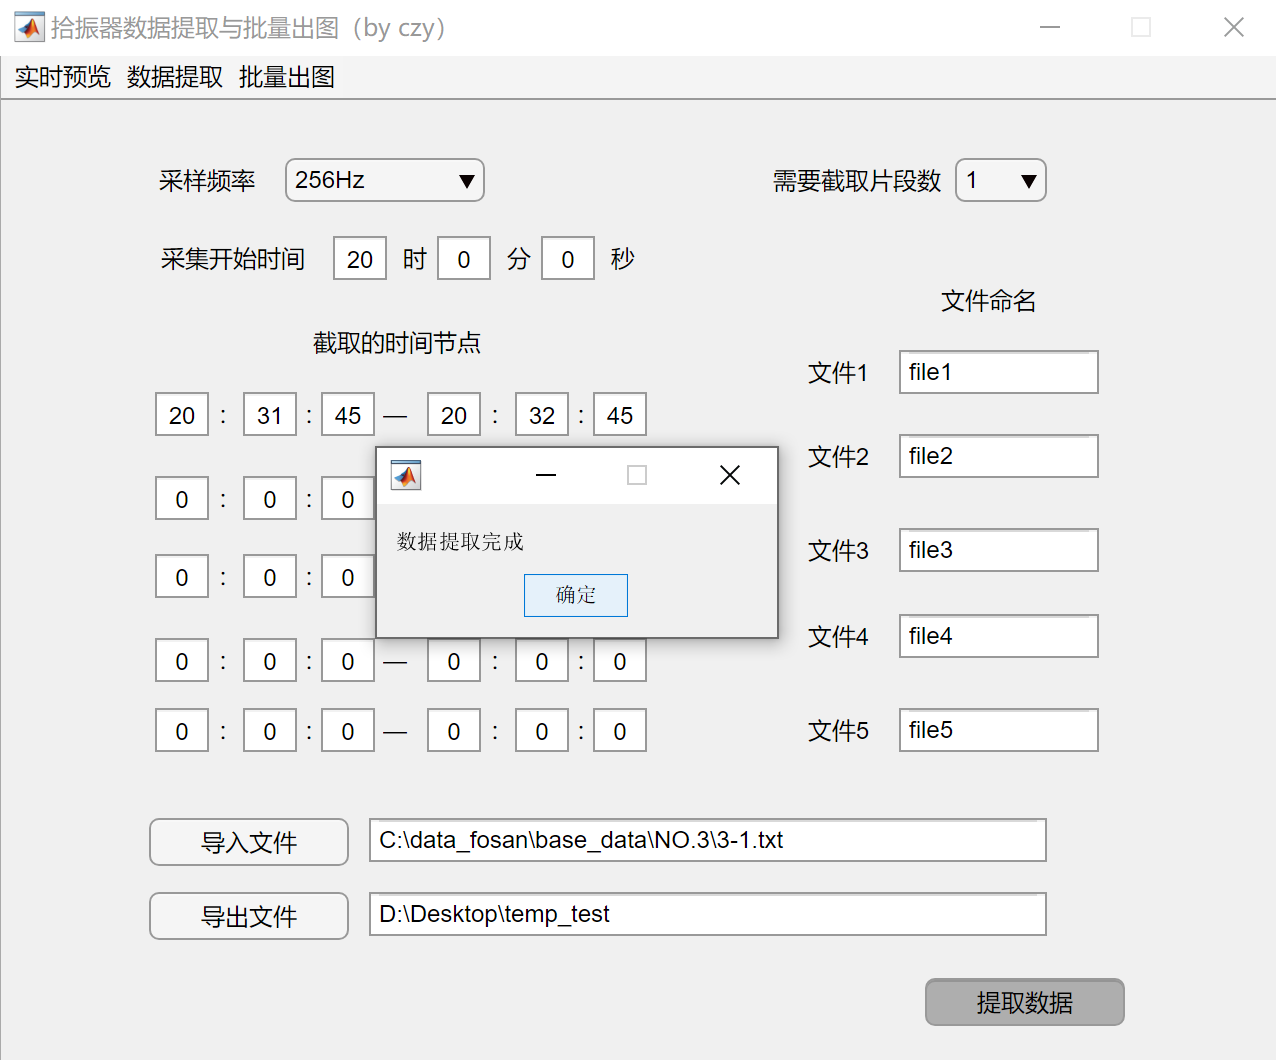Open the 数据提取 menu

175,76
